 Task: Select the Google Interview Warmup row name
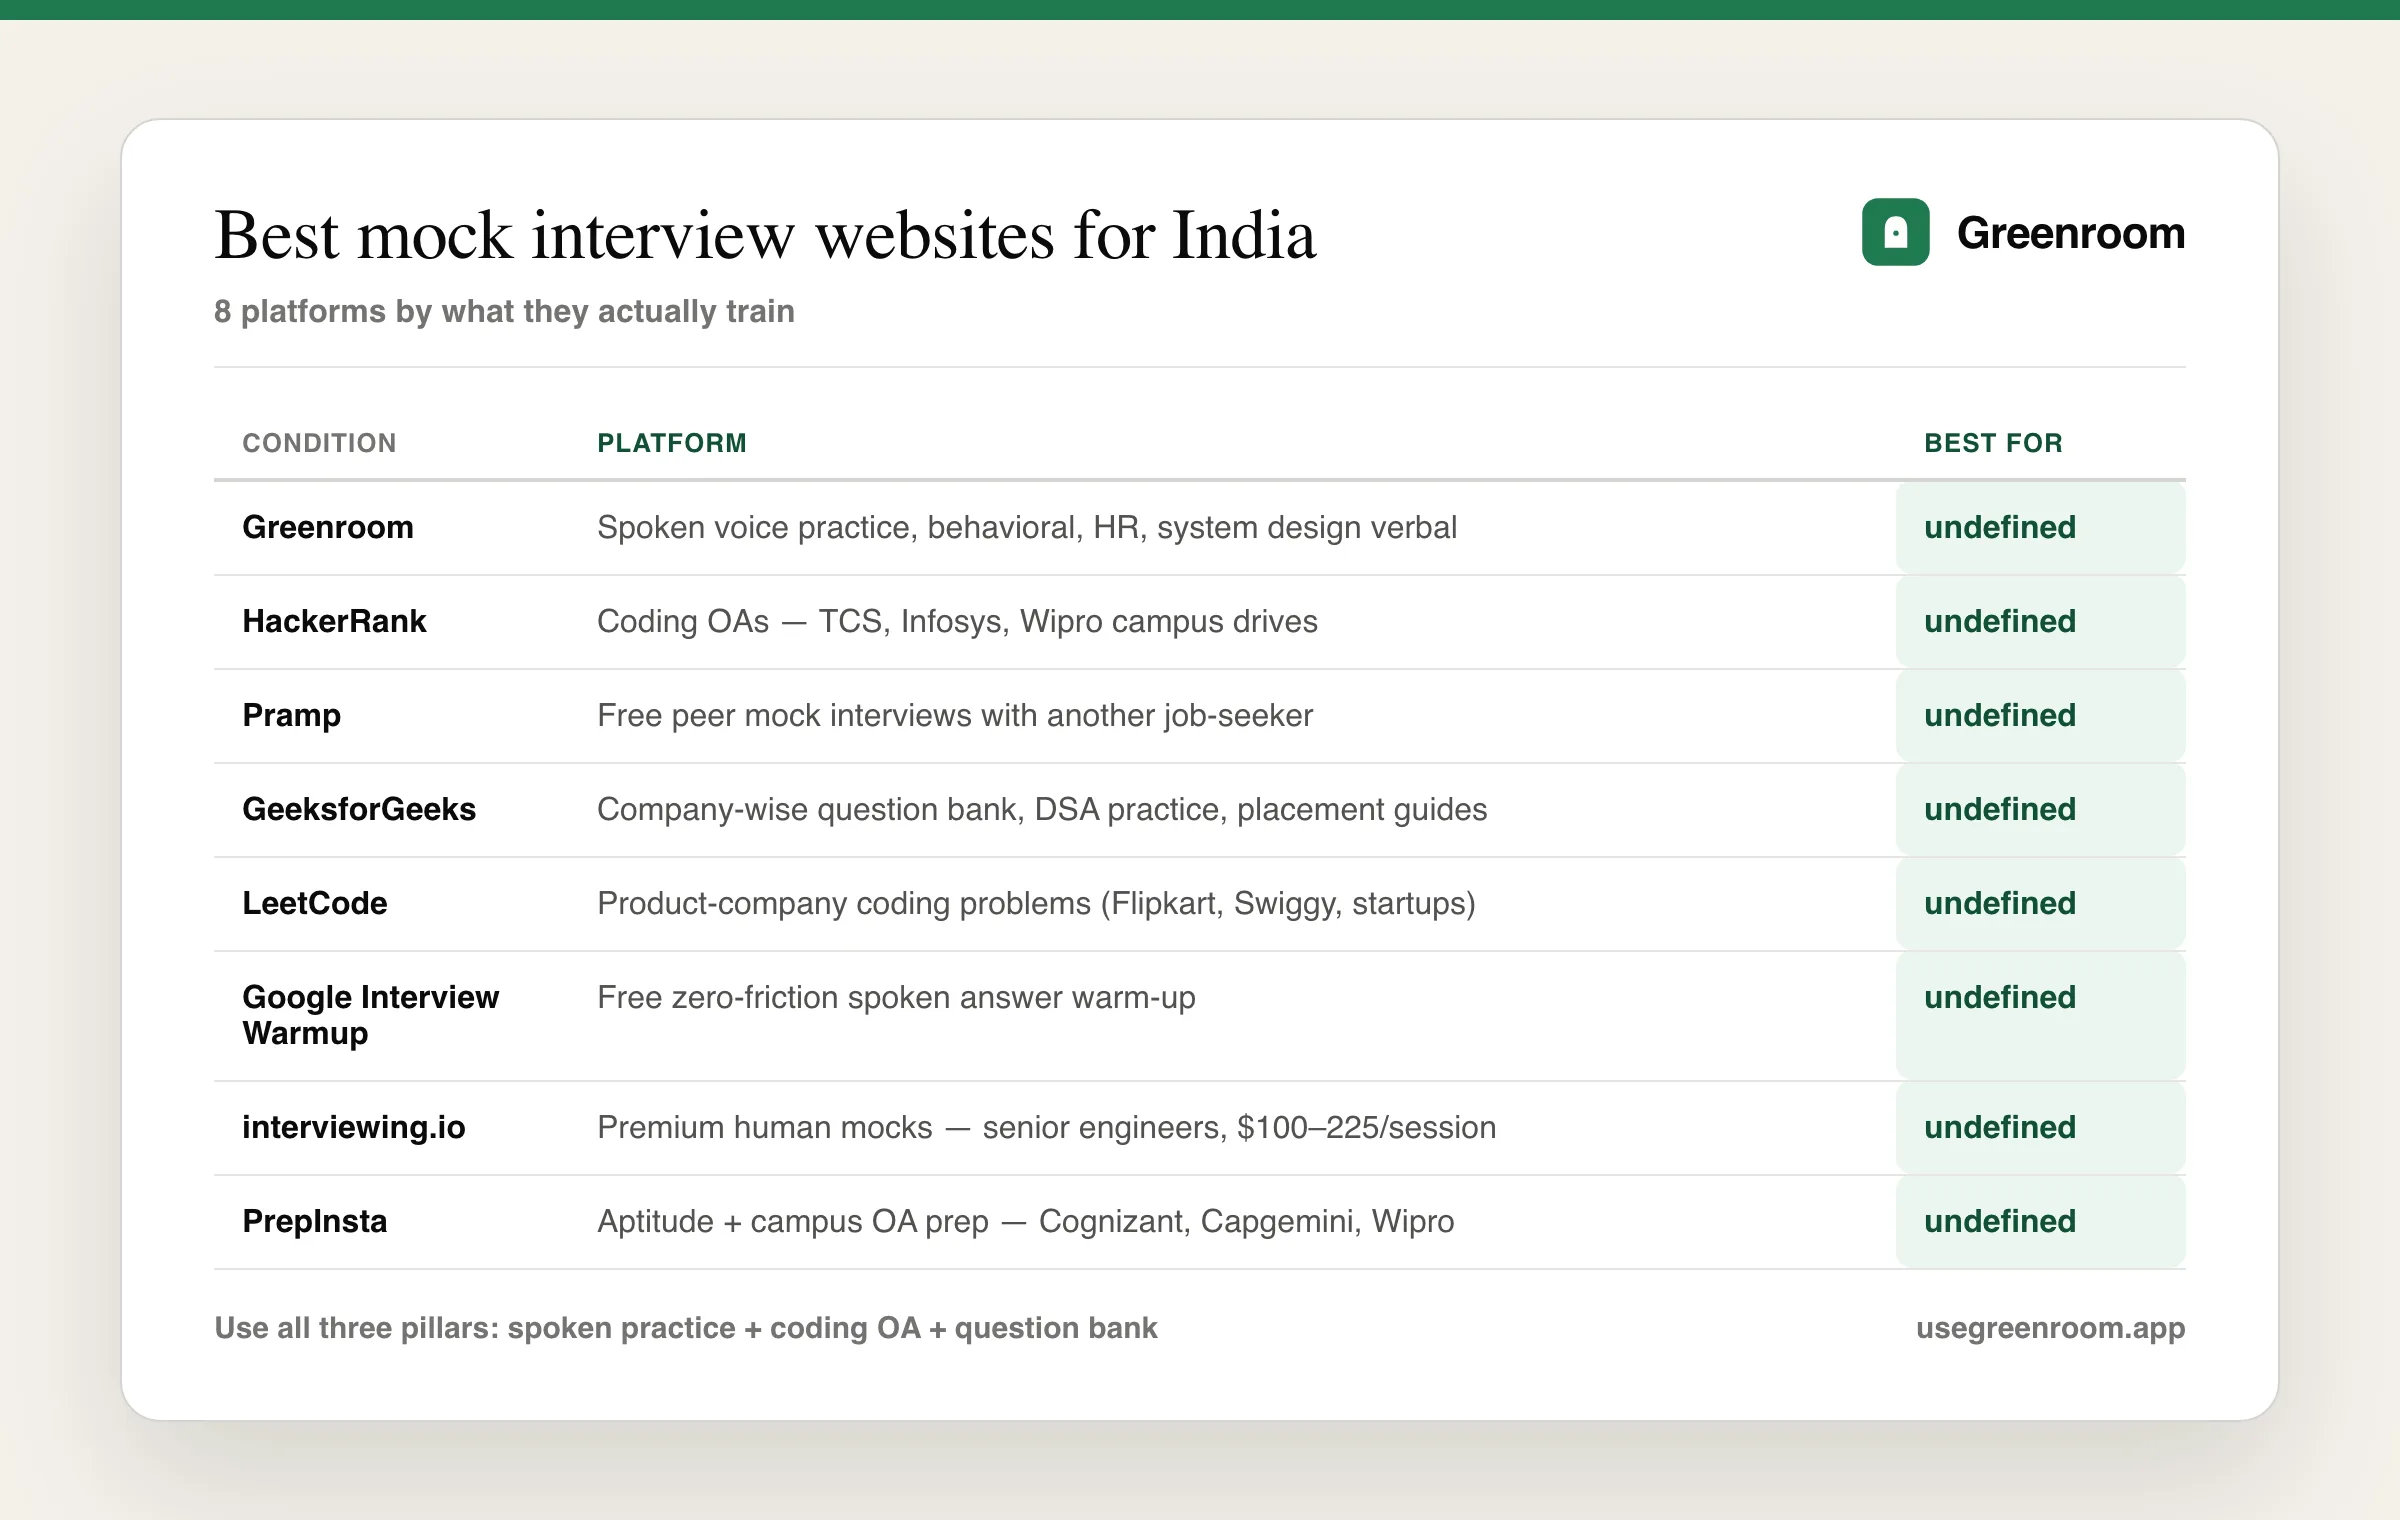(370, 1015)
